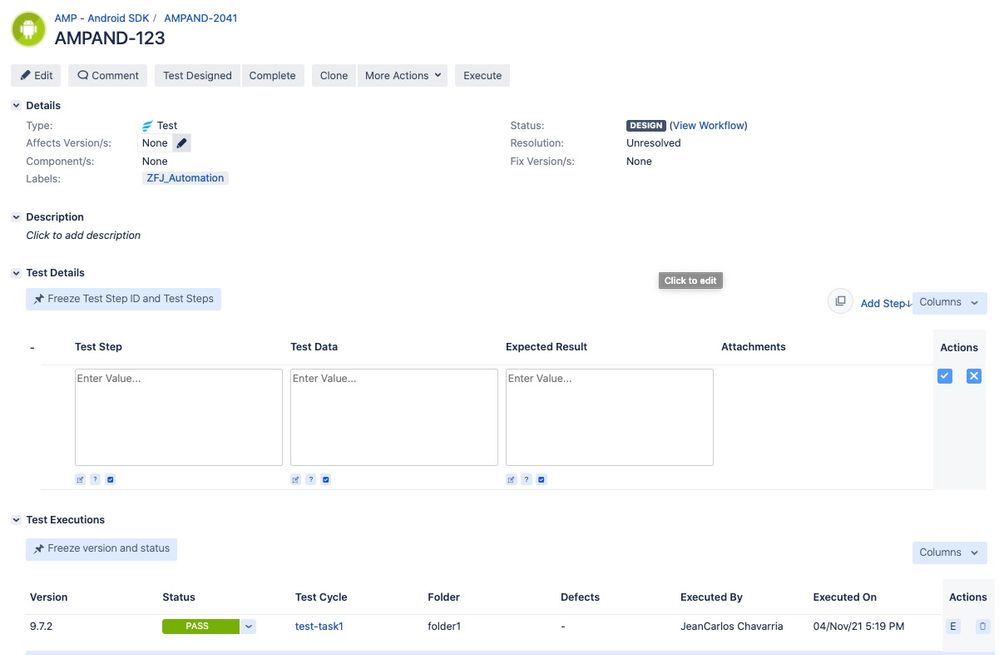Click the Test Designed workflow button
The height and width of the screenshot is (655, 999).
click(x=198, y=75)
